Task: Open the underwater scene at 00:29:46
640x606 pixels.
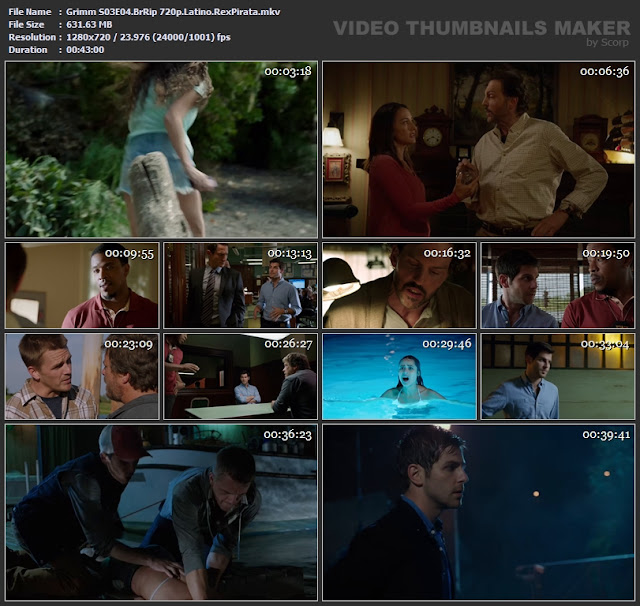Action: [x=399, y=376]
